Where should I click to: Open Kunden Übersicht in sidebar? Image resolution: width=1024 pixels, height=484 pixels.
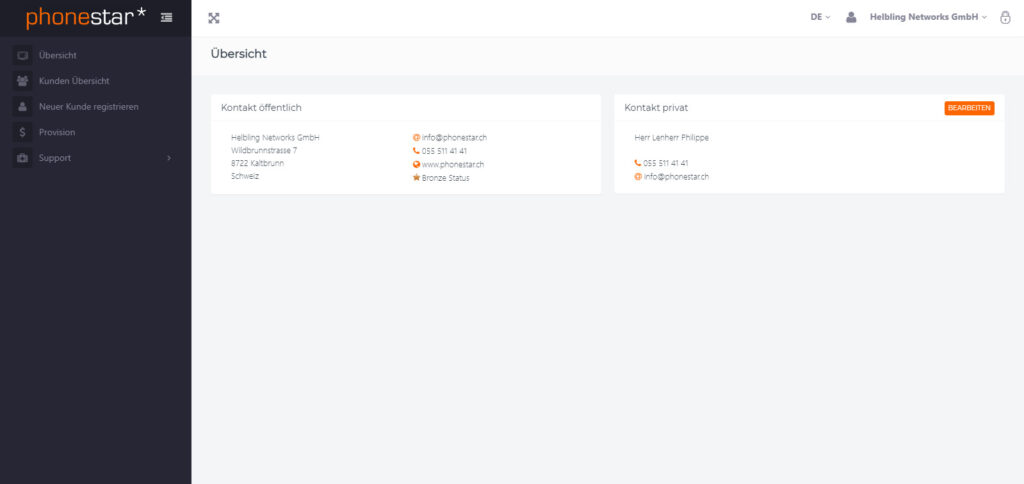click(x=74, y=81)
